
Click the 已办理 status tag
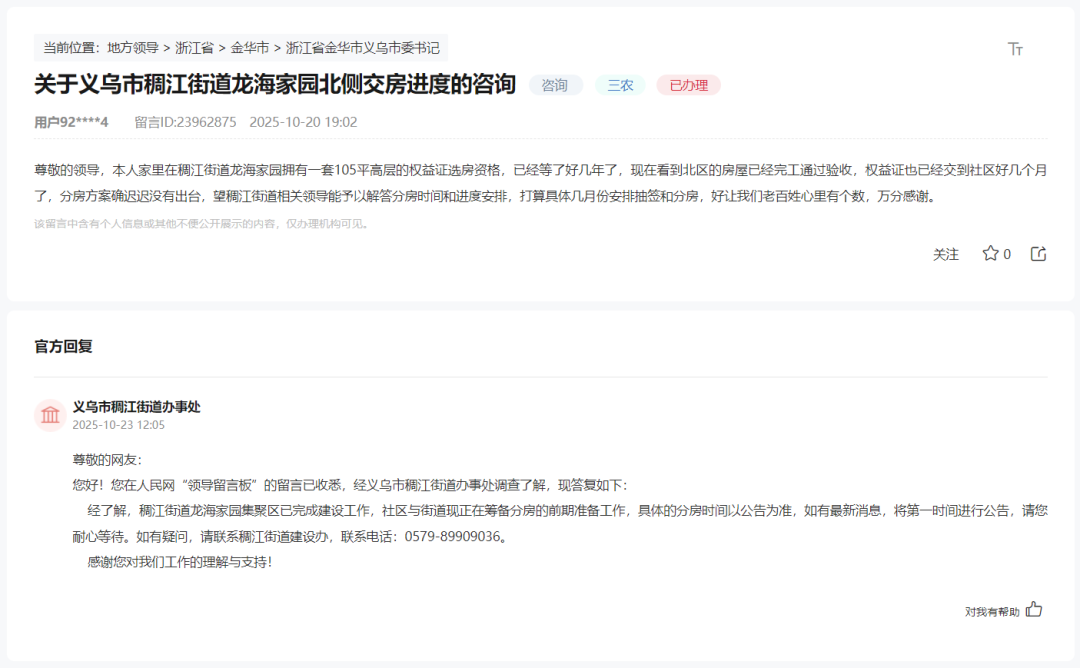[x=688, y=85]
